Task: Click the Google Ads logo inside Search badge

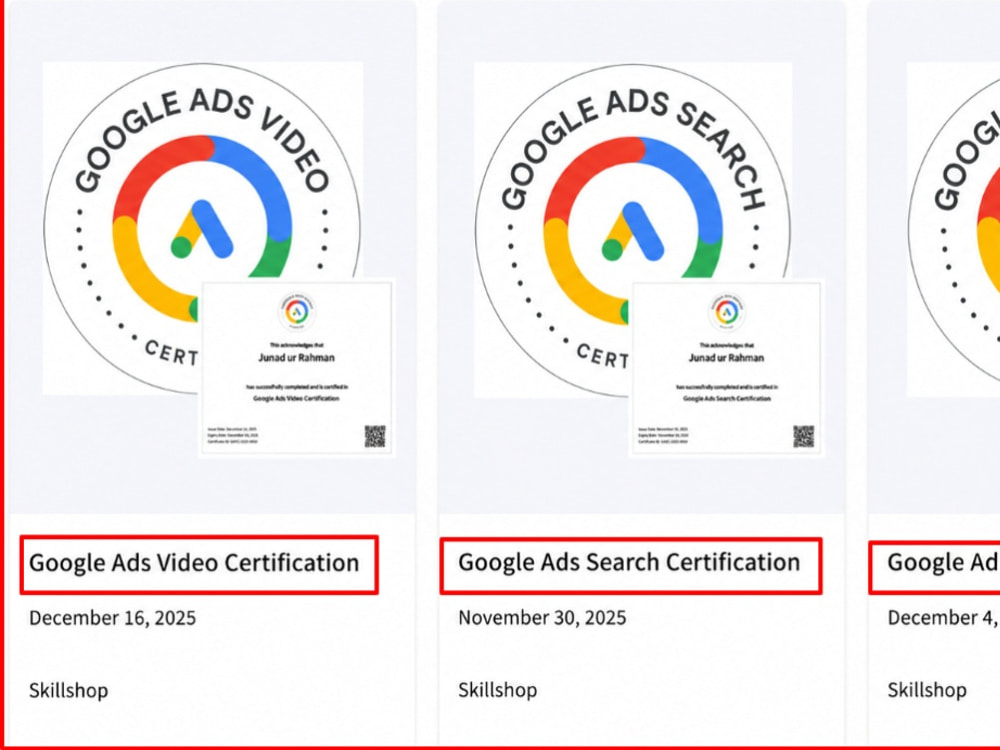Action: (x=633, y=232)
